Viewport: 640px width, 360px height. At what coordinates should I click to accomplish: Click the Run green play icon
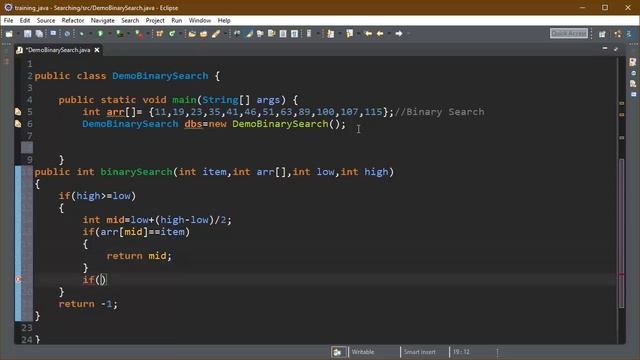pos(100,34)
